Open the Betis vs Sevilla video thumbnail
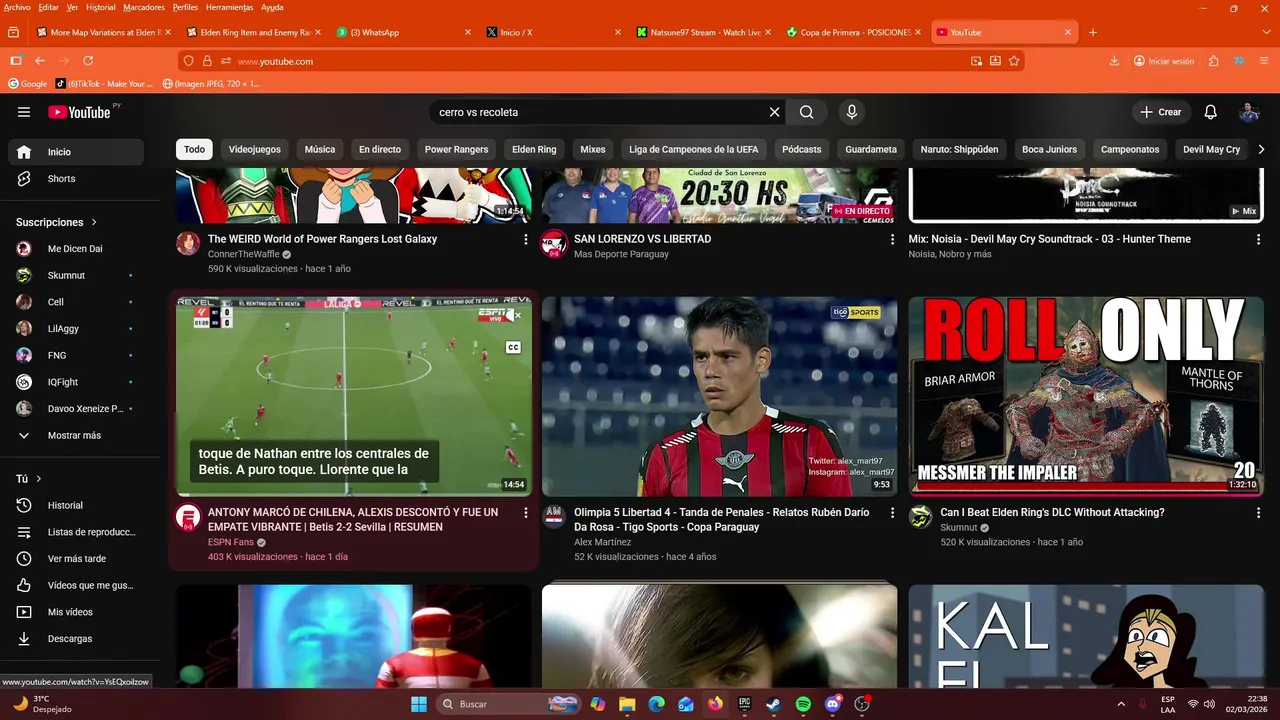This screenshot has width=1280, height=720. tap(354, 396)
